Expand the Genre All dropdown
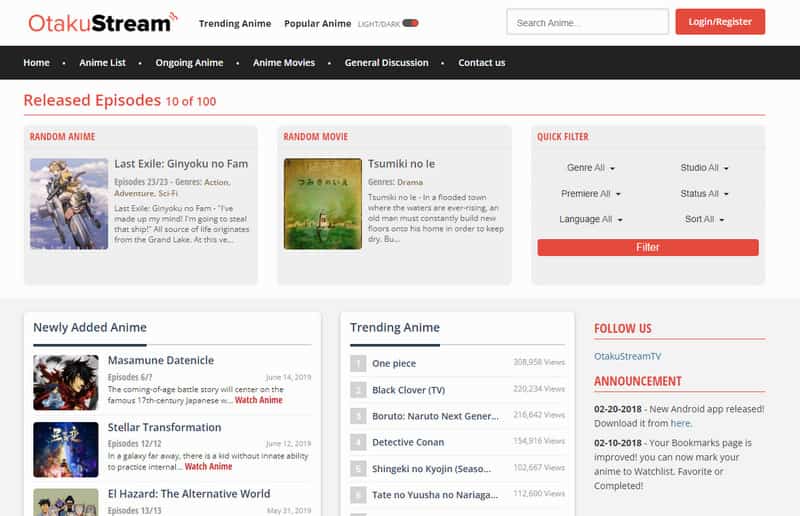 (591, 168)
